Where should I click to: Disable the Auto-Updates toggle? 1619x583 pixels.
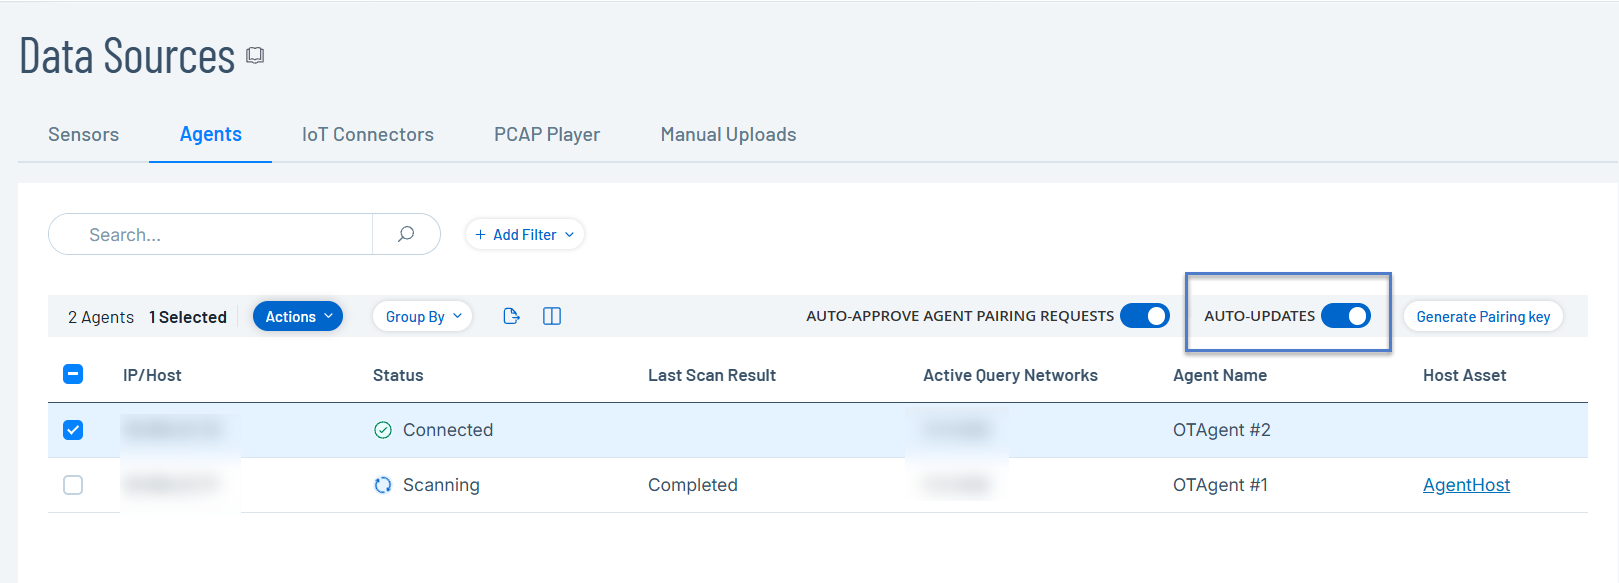(1345, 316)
